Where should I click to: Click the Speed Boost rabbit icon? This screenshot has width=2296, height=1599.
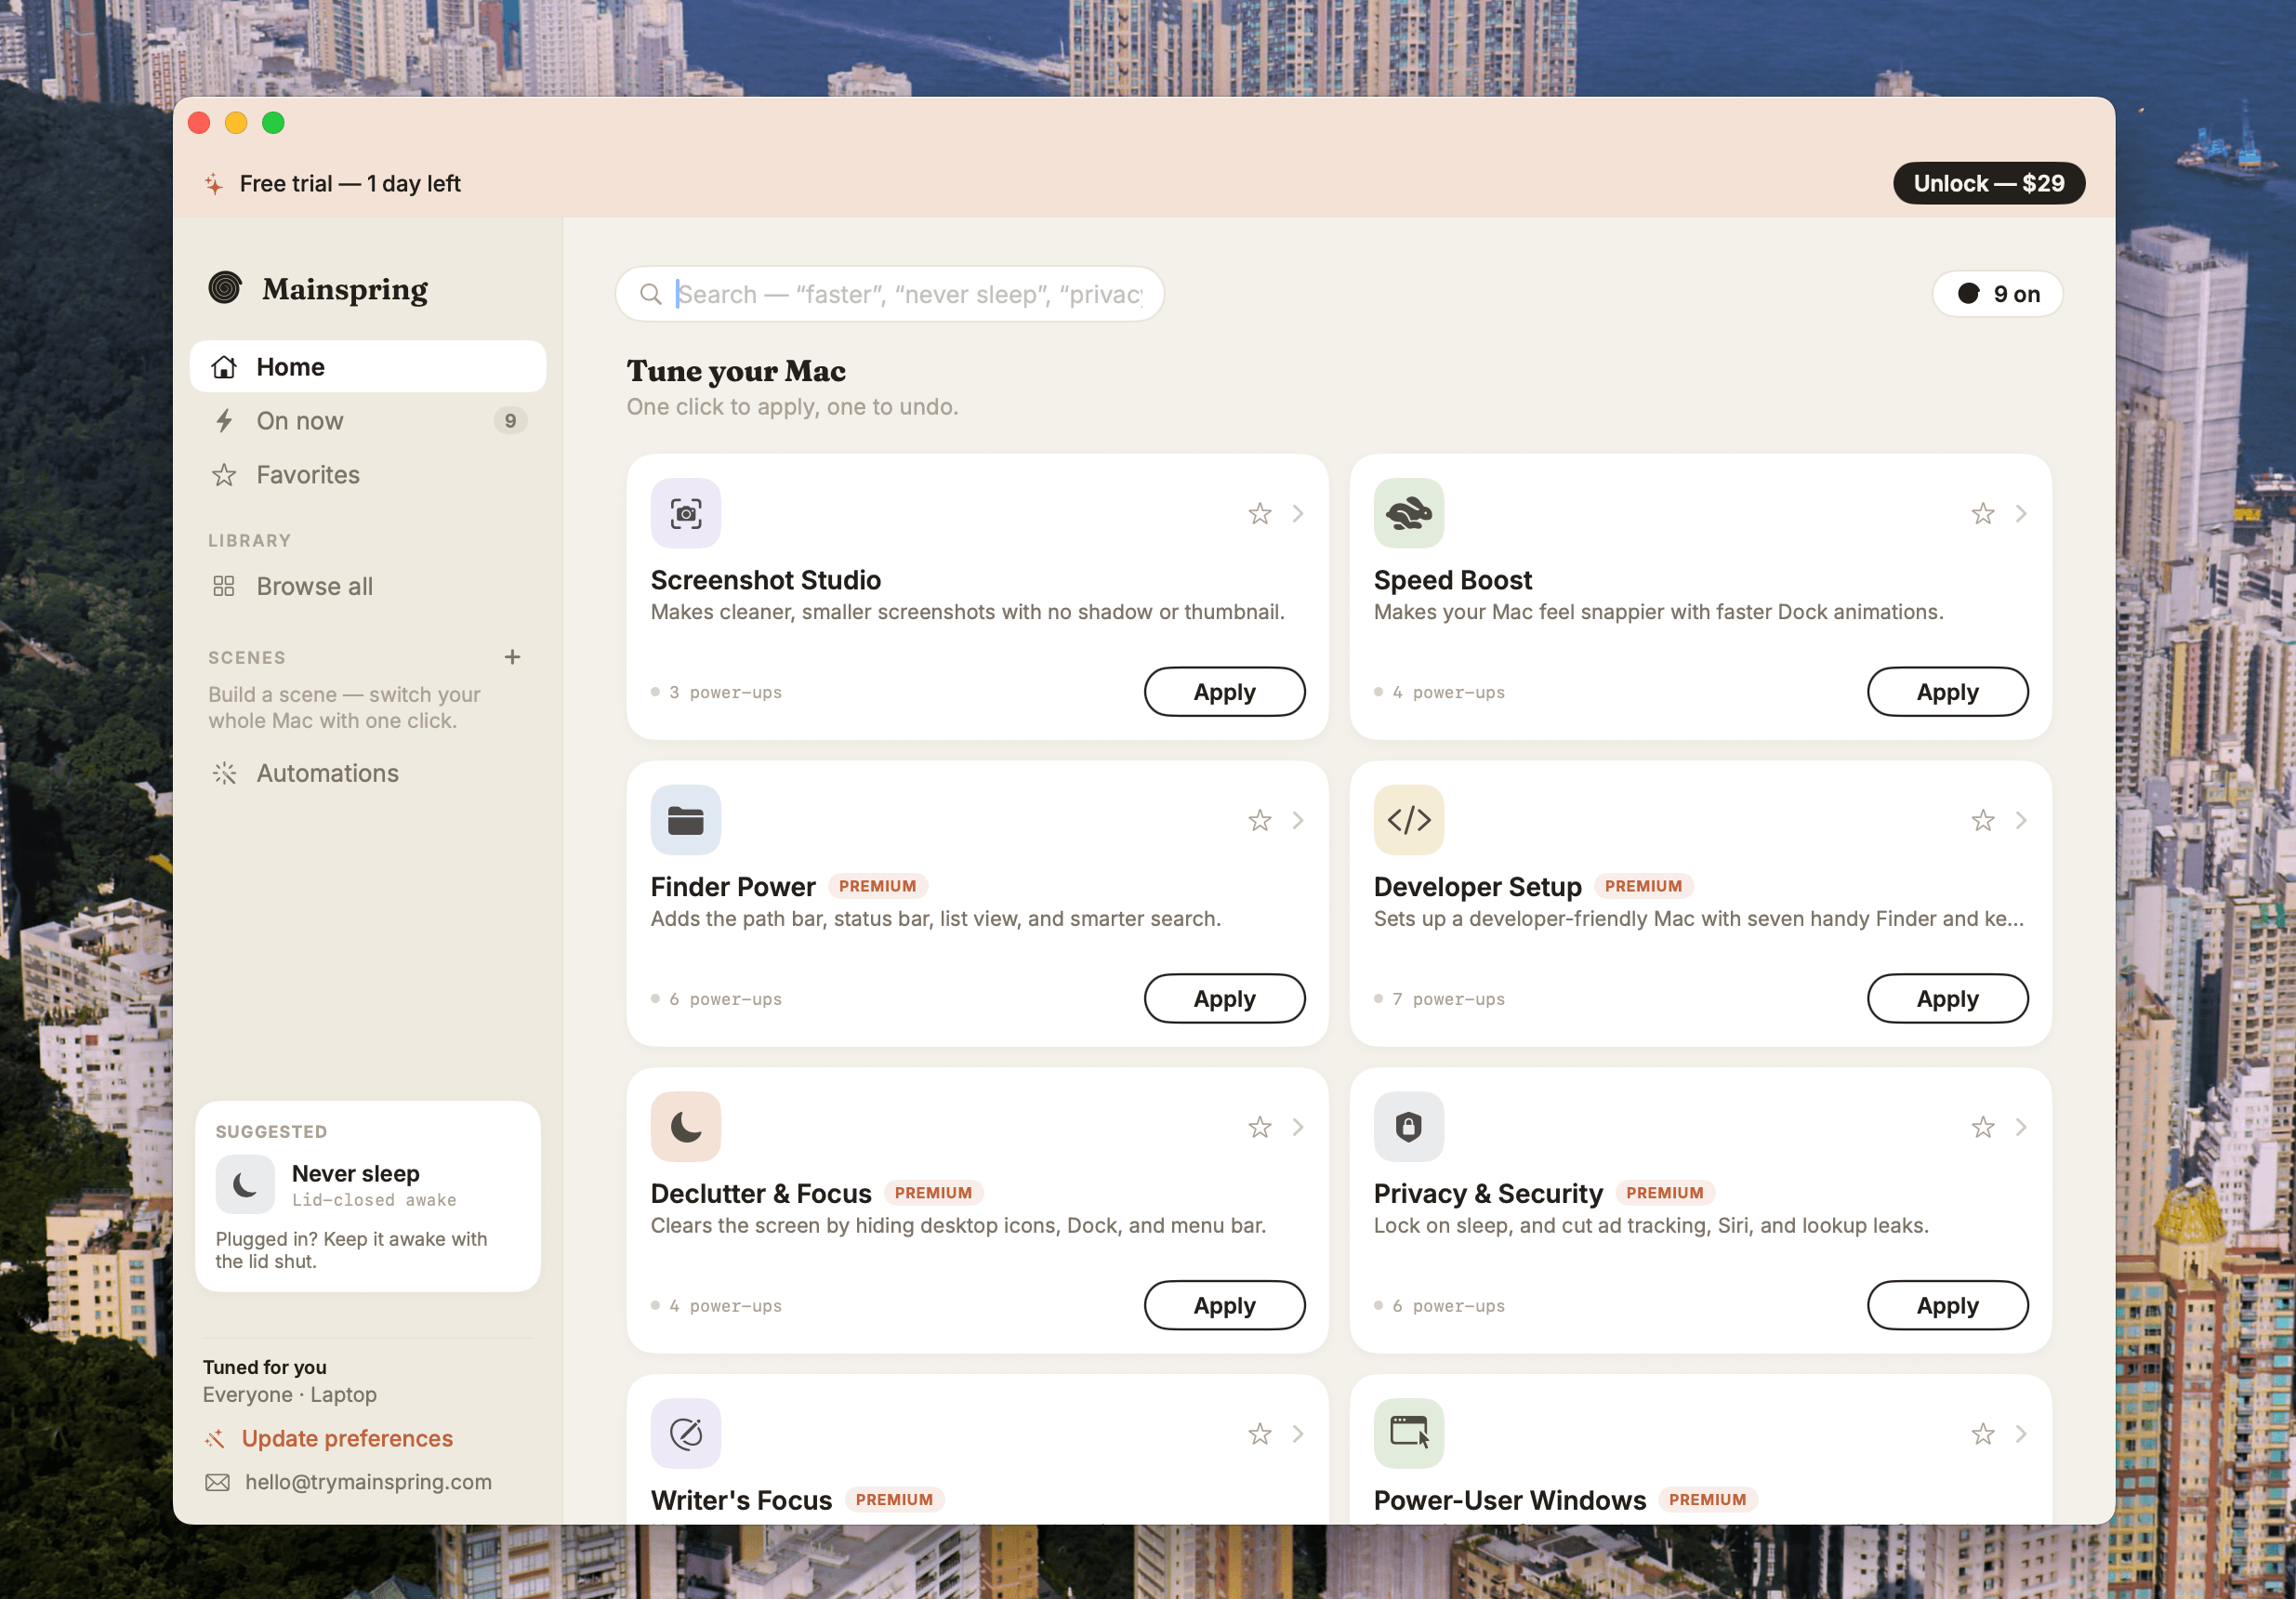pyautogui.click(x=1408, y=513)
